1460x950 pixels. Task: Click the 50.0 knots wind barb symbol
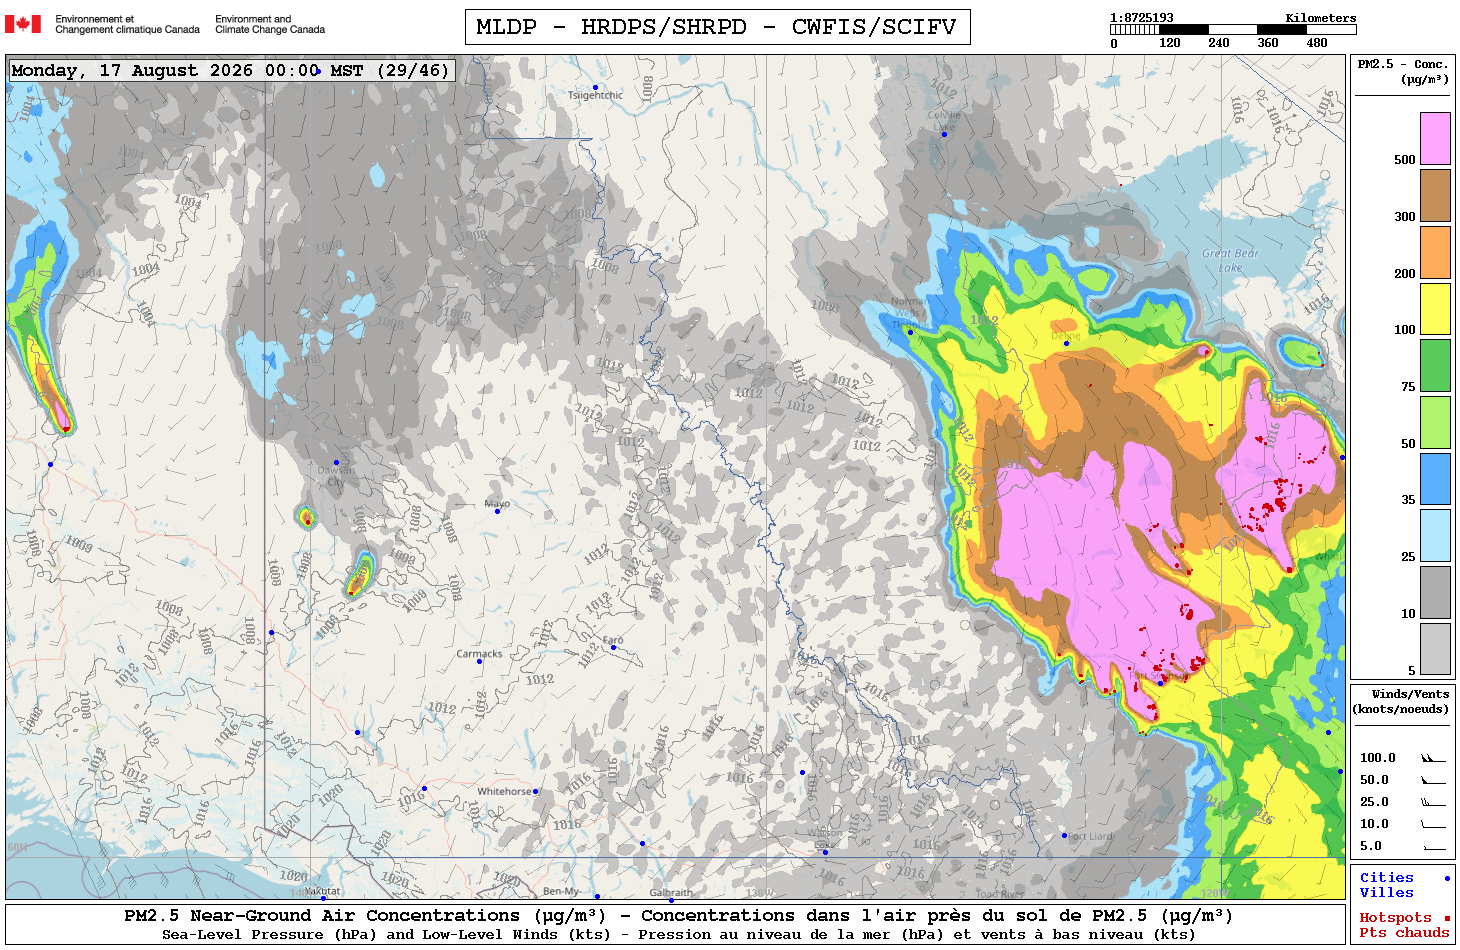pos(1433,780)
